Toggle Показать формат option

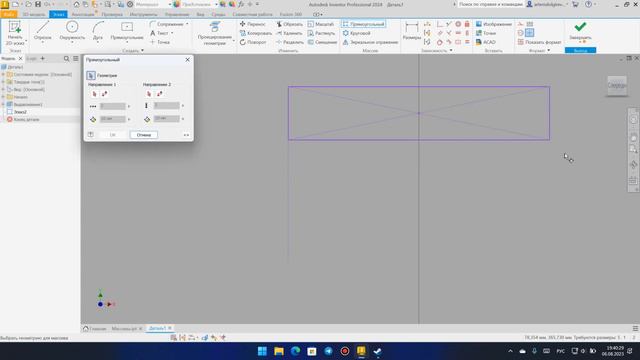click(x=540, y=42)
